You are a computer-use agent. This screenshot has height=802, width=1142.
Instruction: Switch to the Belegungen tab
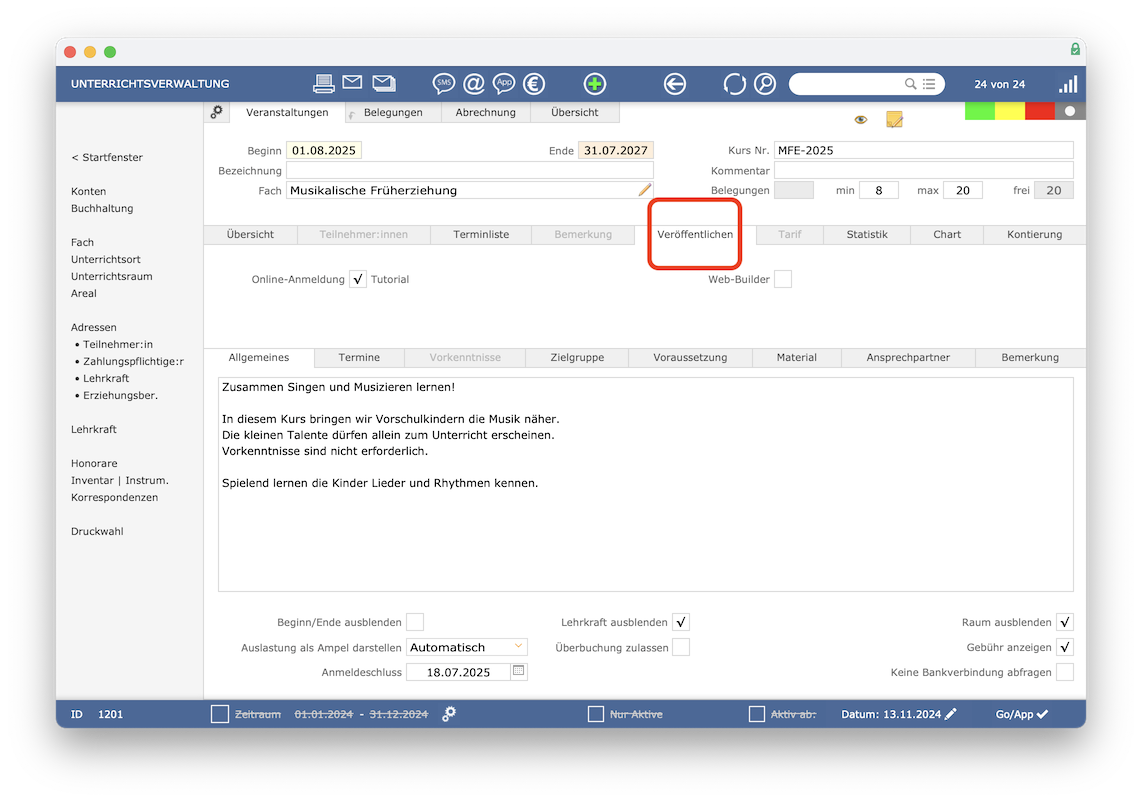tap(393, 112)
